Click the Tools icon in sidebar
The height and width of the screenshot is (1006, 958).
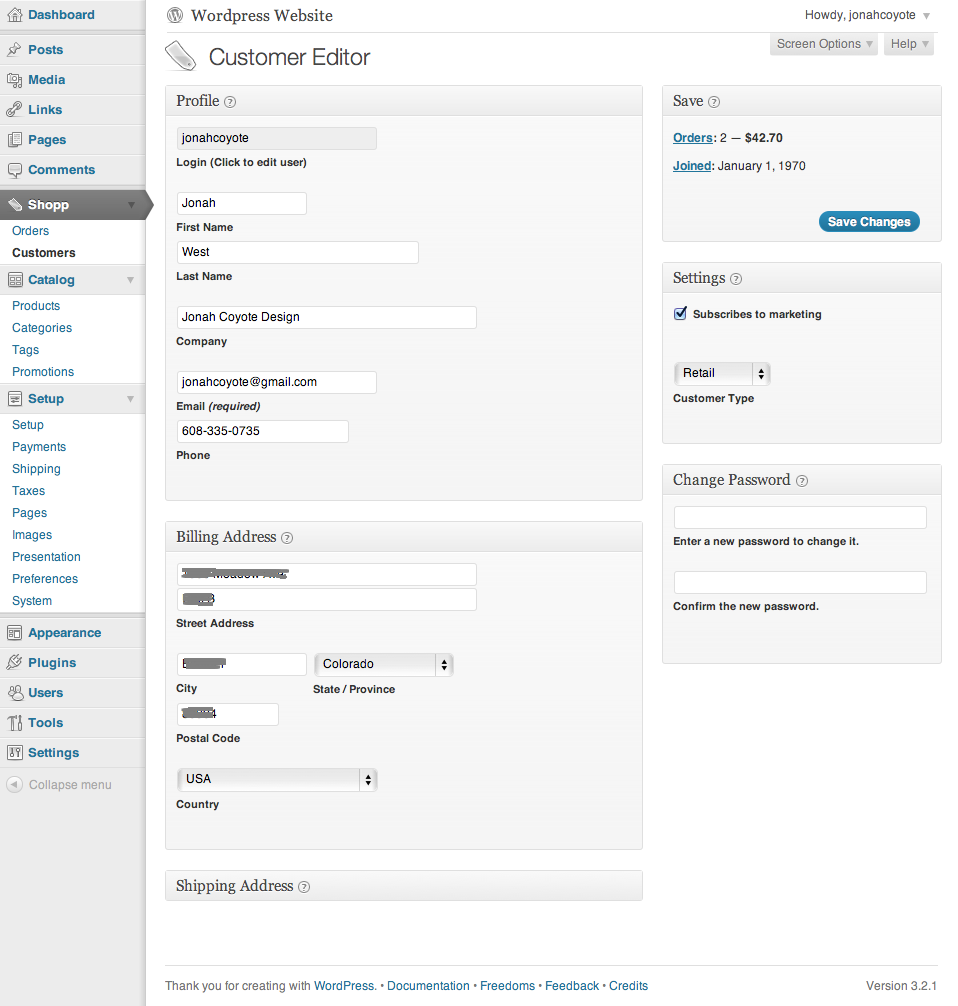(14, 722)
